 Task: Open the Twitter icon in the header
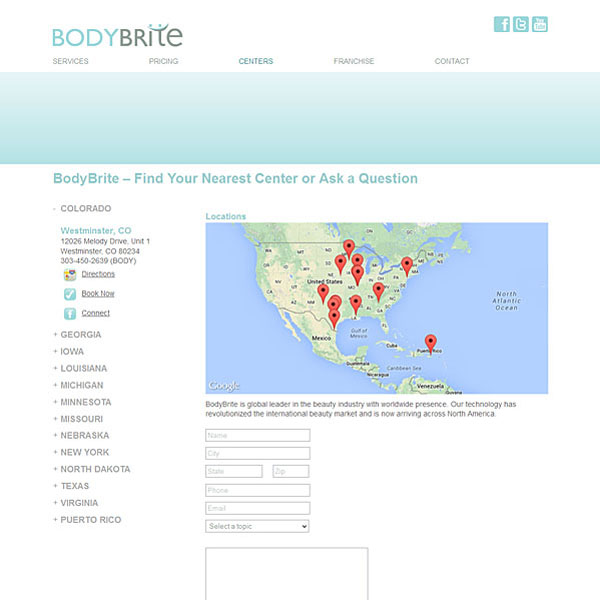(x=520, y=24)
